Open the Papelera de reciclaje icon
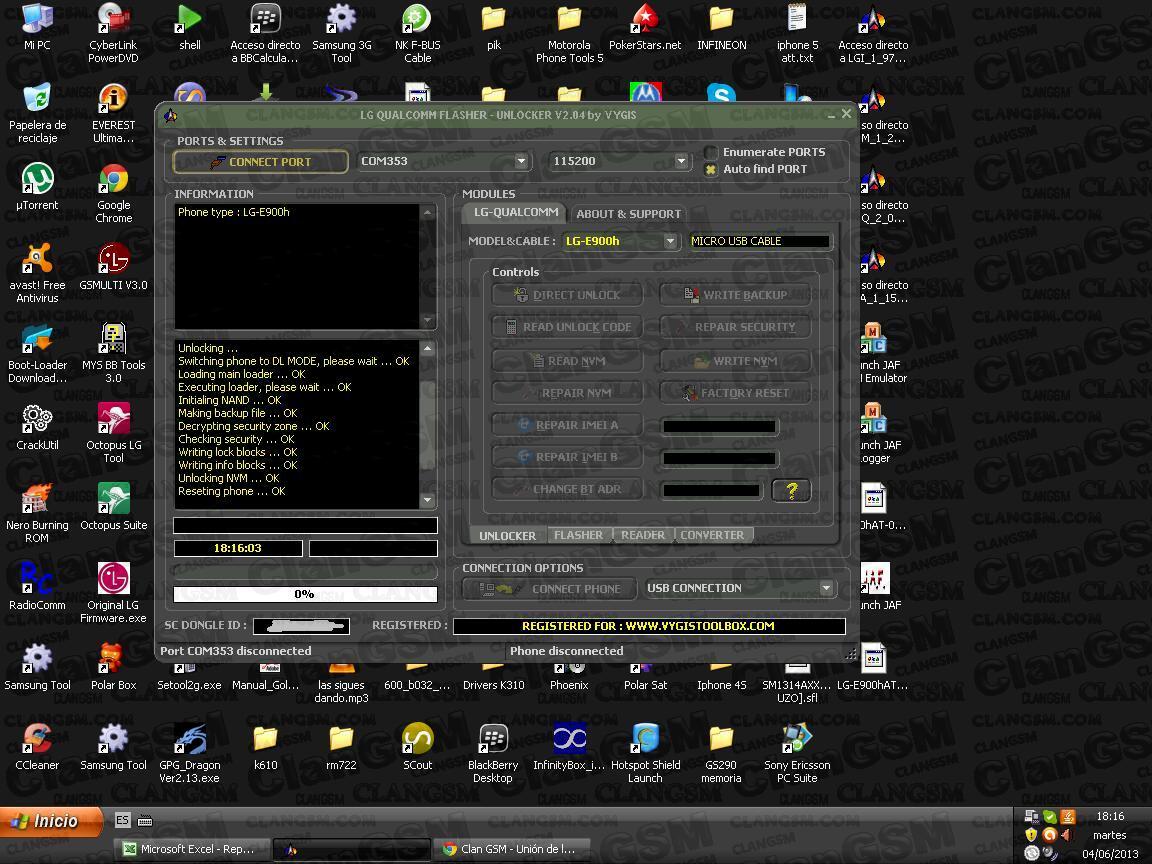The width and height of the screenshot is (1152, 864). (37, 113)
